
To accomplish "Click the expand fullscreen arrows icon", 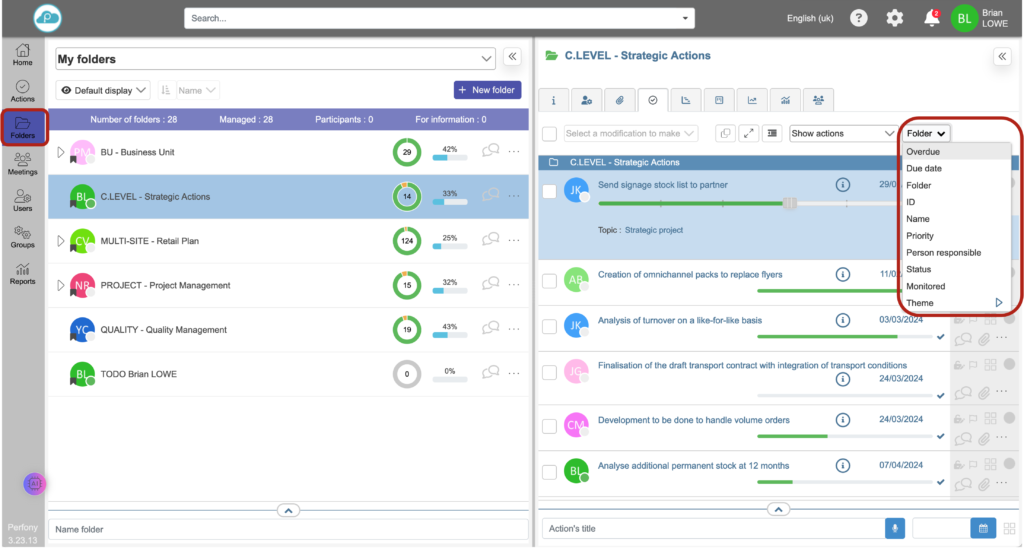I will tap(749, 133).
